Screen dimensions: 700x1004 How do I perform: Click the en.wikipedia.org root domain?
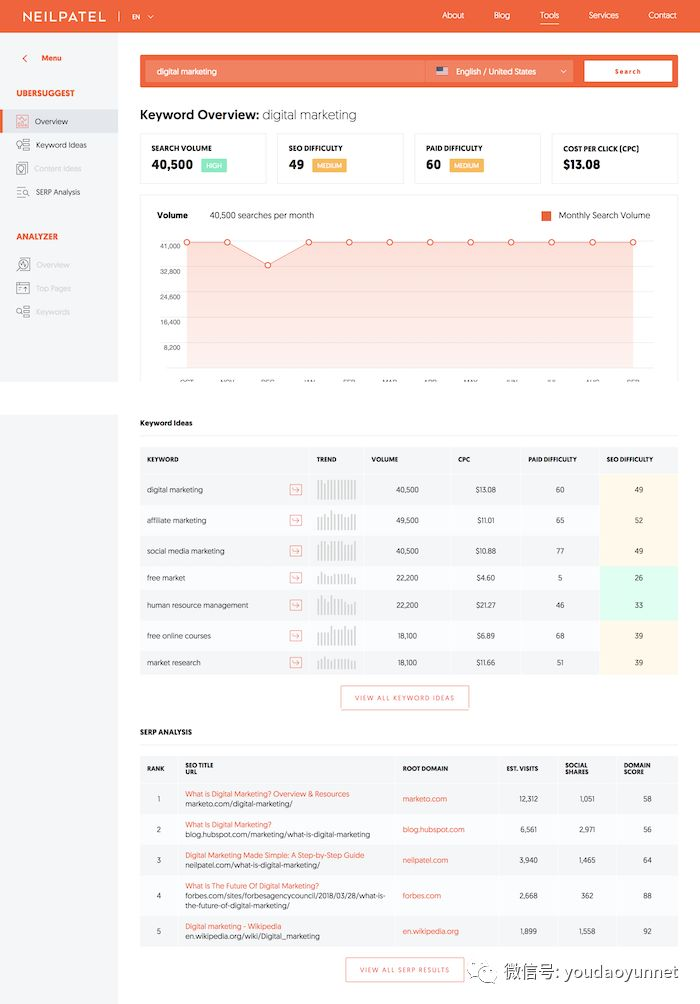coord(430,932)
